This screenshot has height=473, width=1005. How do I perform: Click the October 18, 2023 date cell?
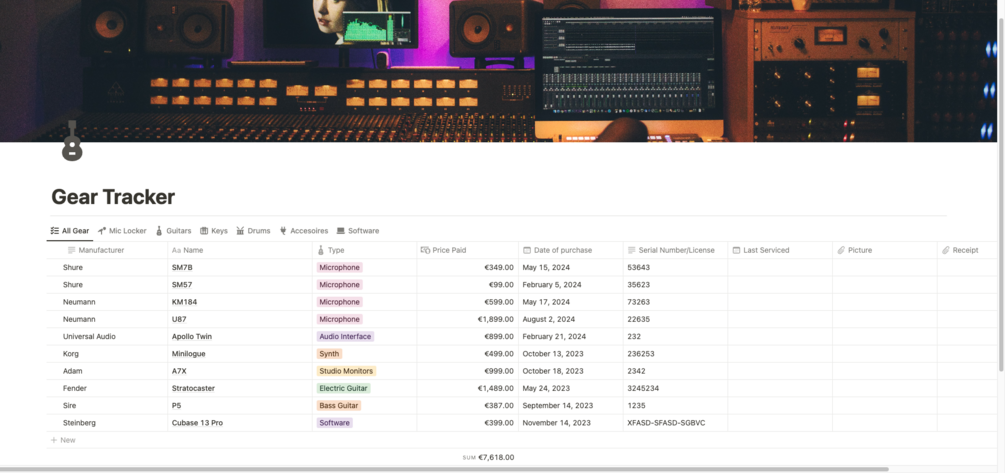(571, 371)
